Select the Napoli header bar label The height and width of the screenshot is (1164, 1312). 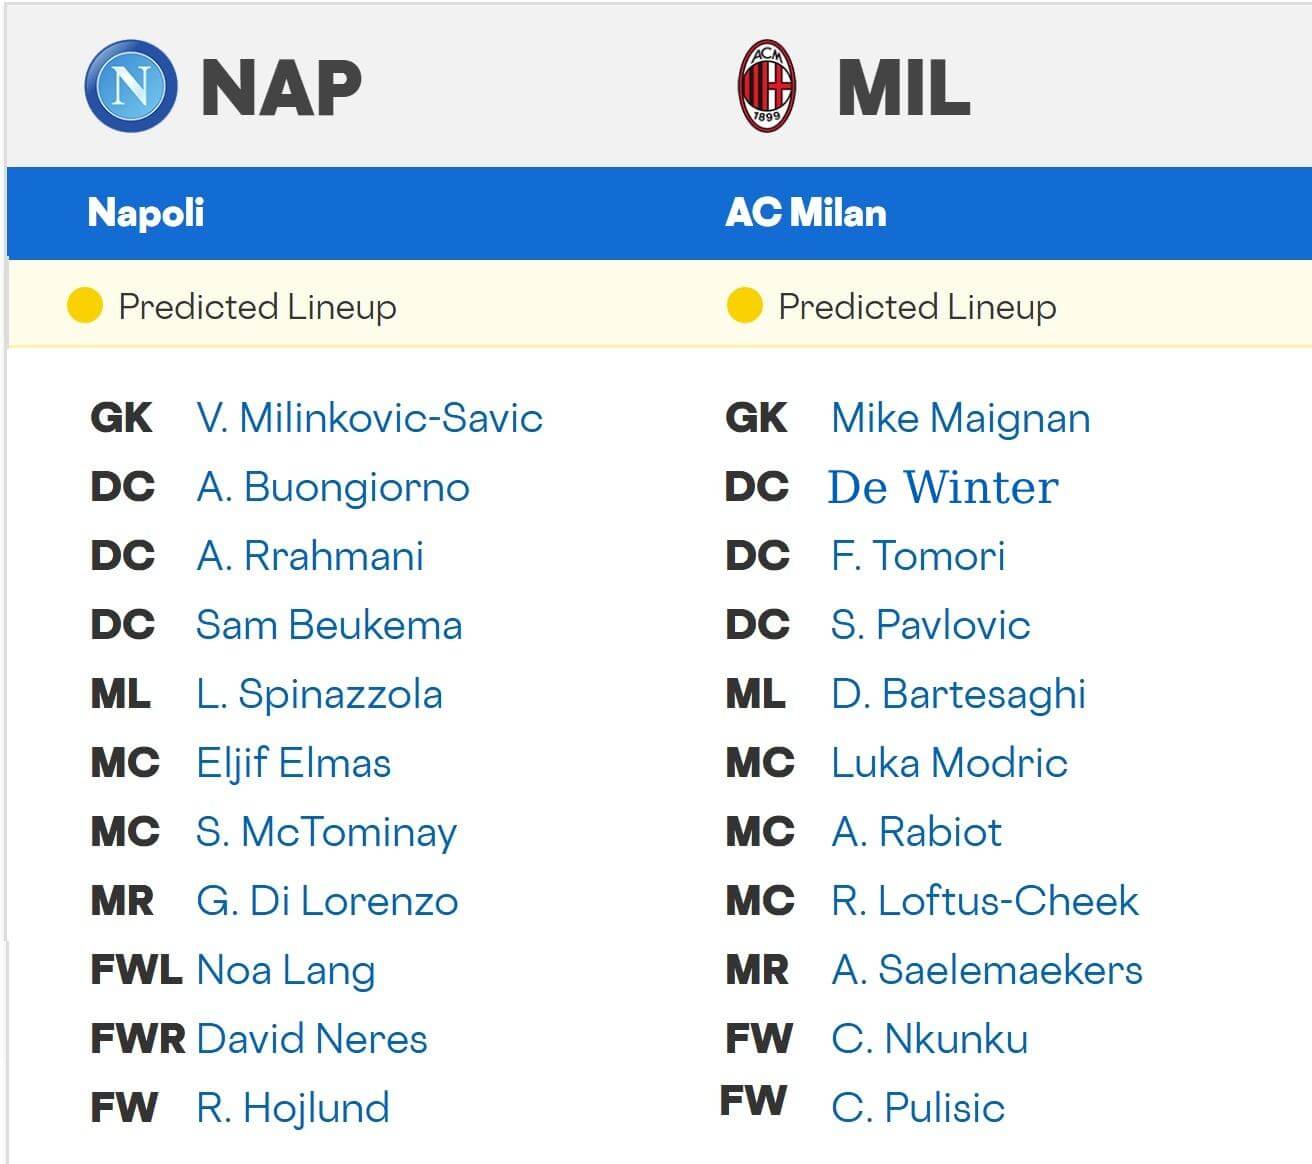(143, 213)
